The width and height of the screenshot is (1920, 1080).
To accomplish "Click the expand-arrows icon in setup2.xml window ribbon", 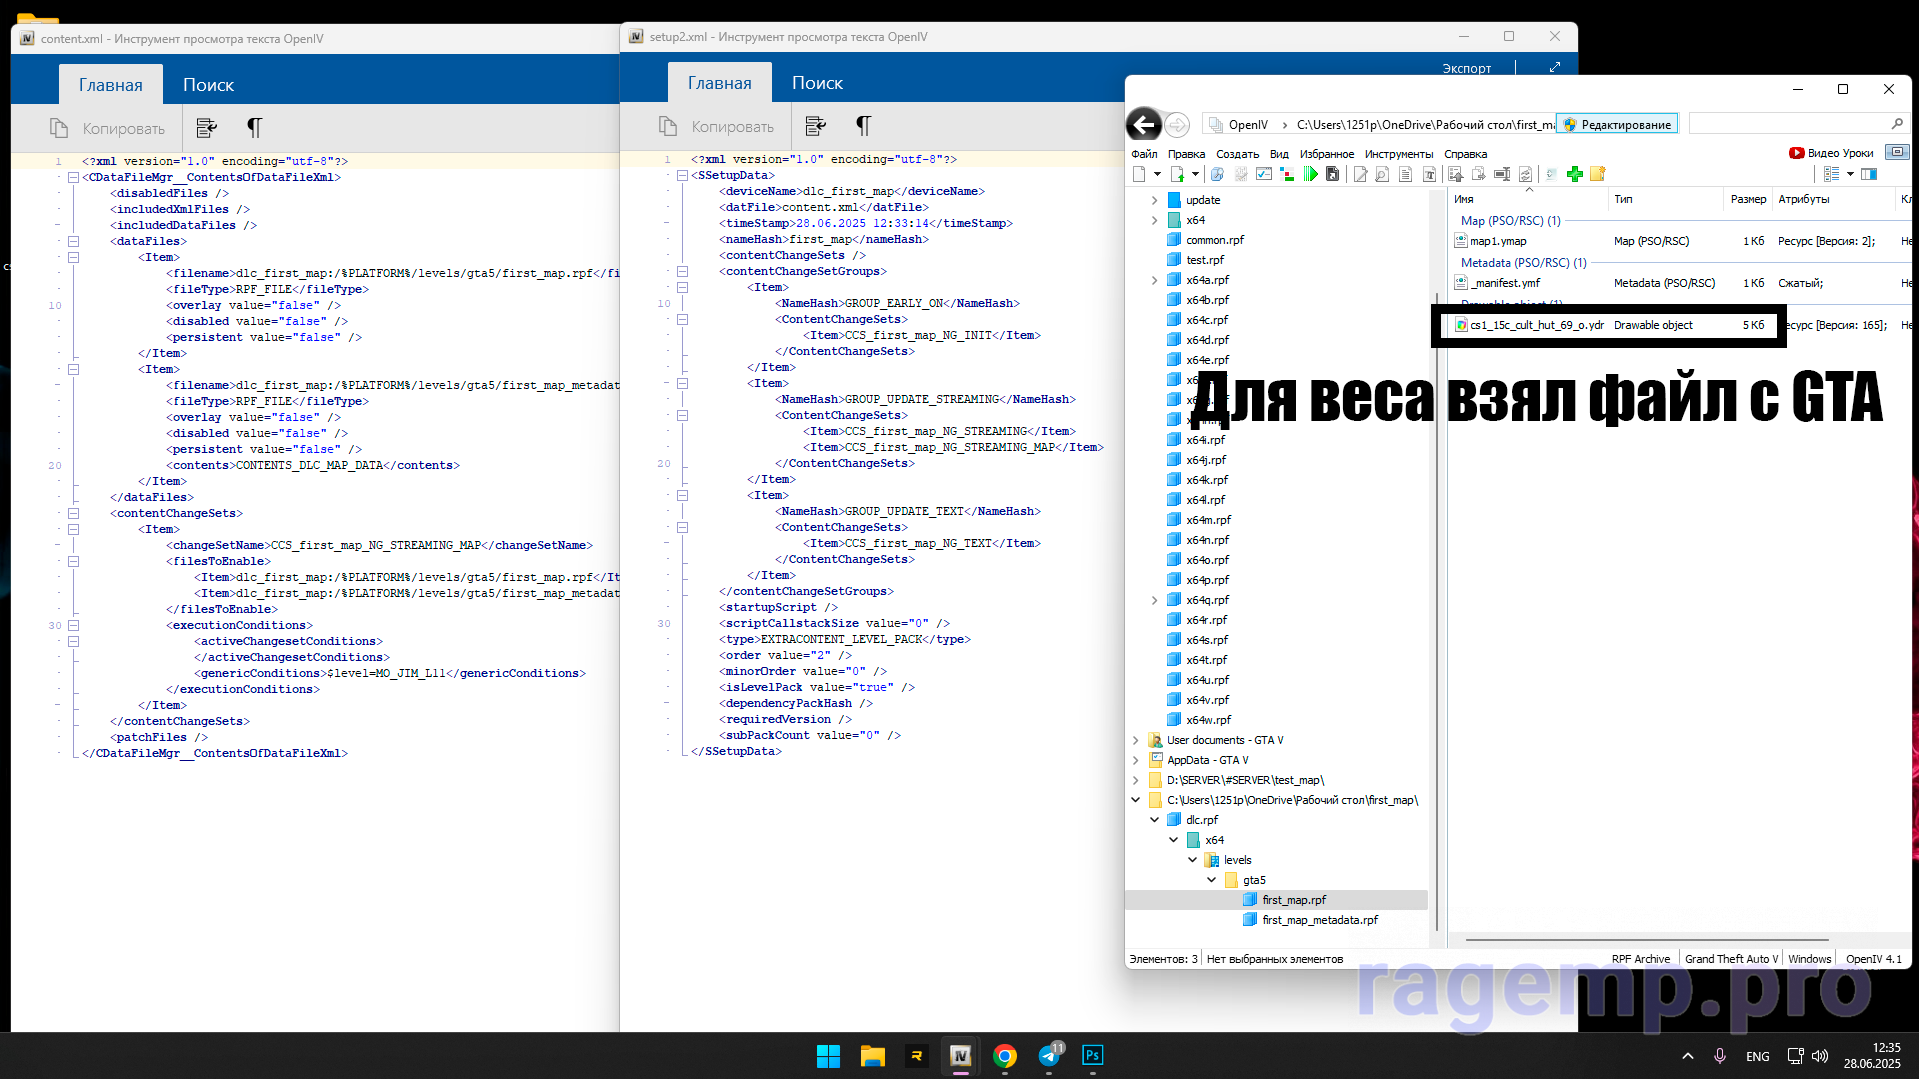I will click(x=1555, y=67).
